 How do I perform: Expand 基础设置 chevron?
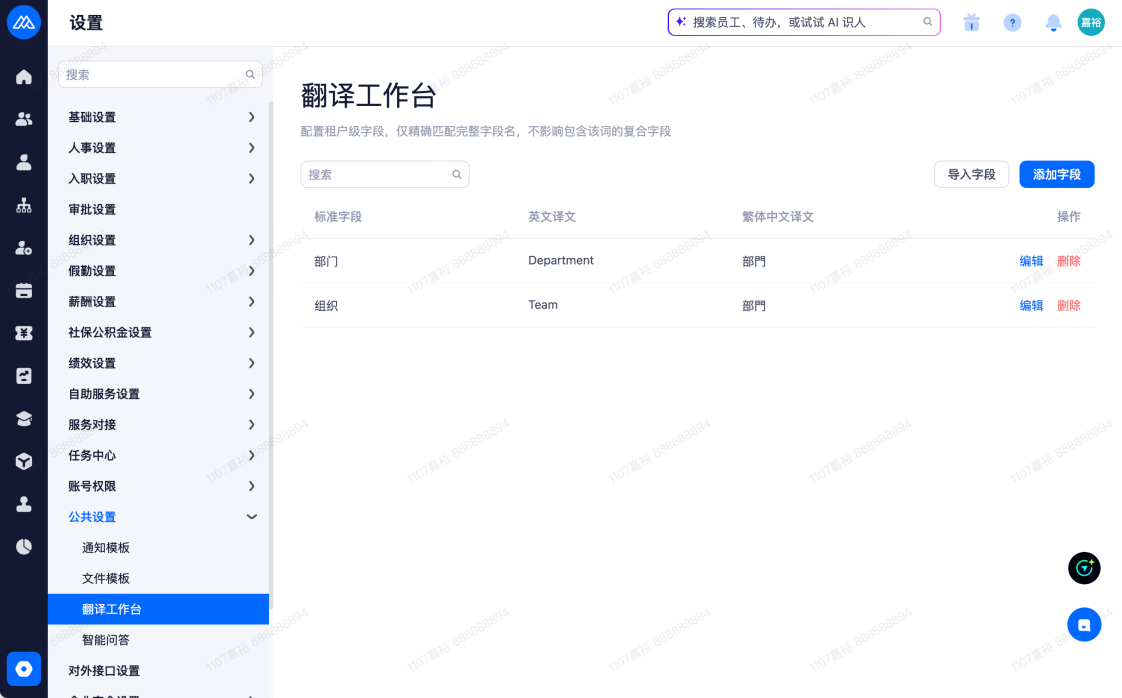point(251,117)
